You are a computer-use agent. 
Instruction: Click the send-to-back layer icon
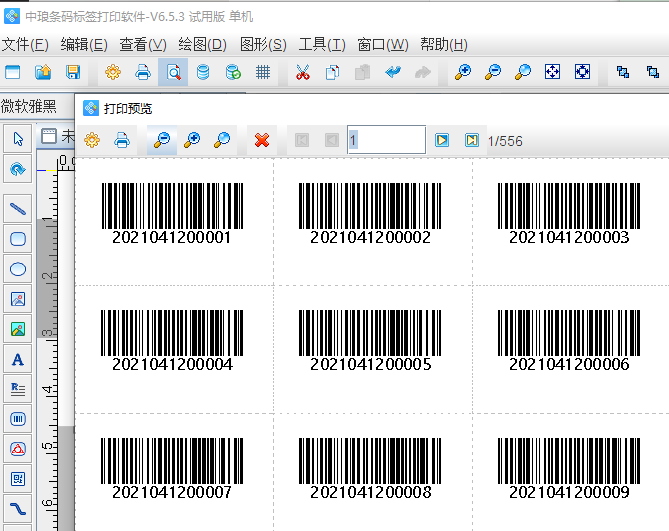pos(652,72)
